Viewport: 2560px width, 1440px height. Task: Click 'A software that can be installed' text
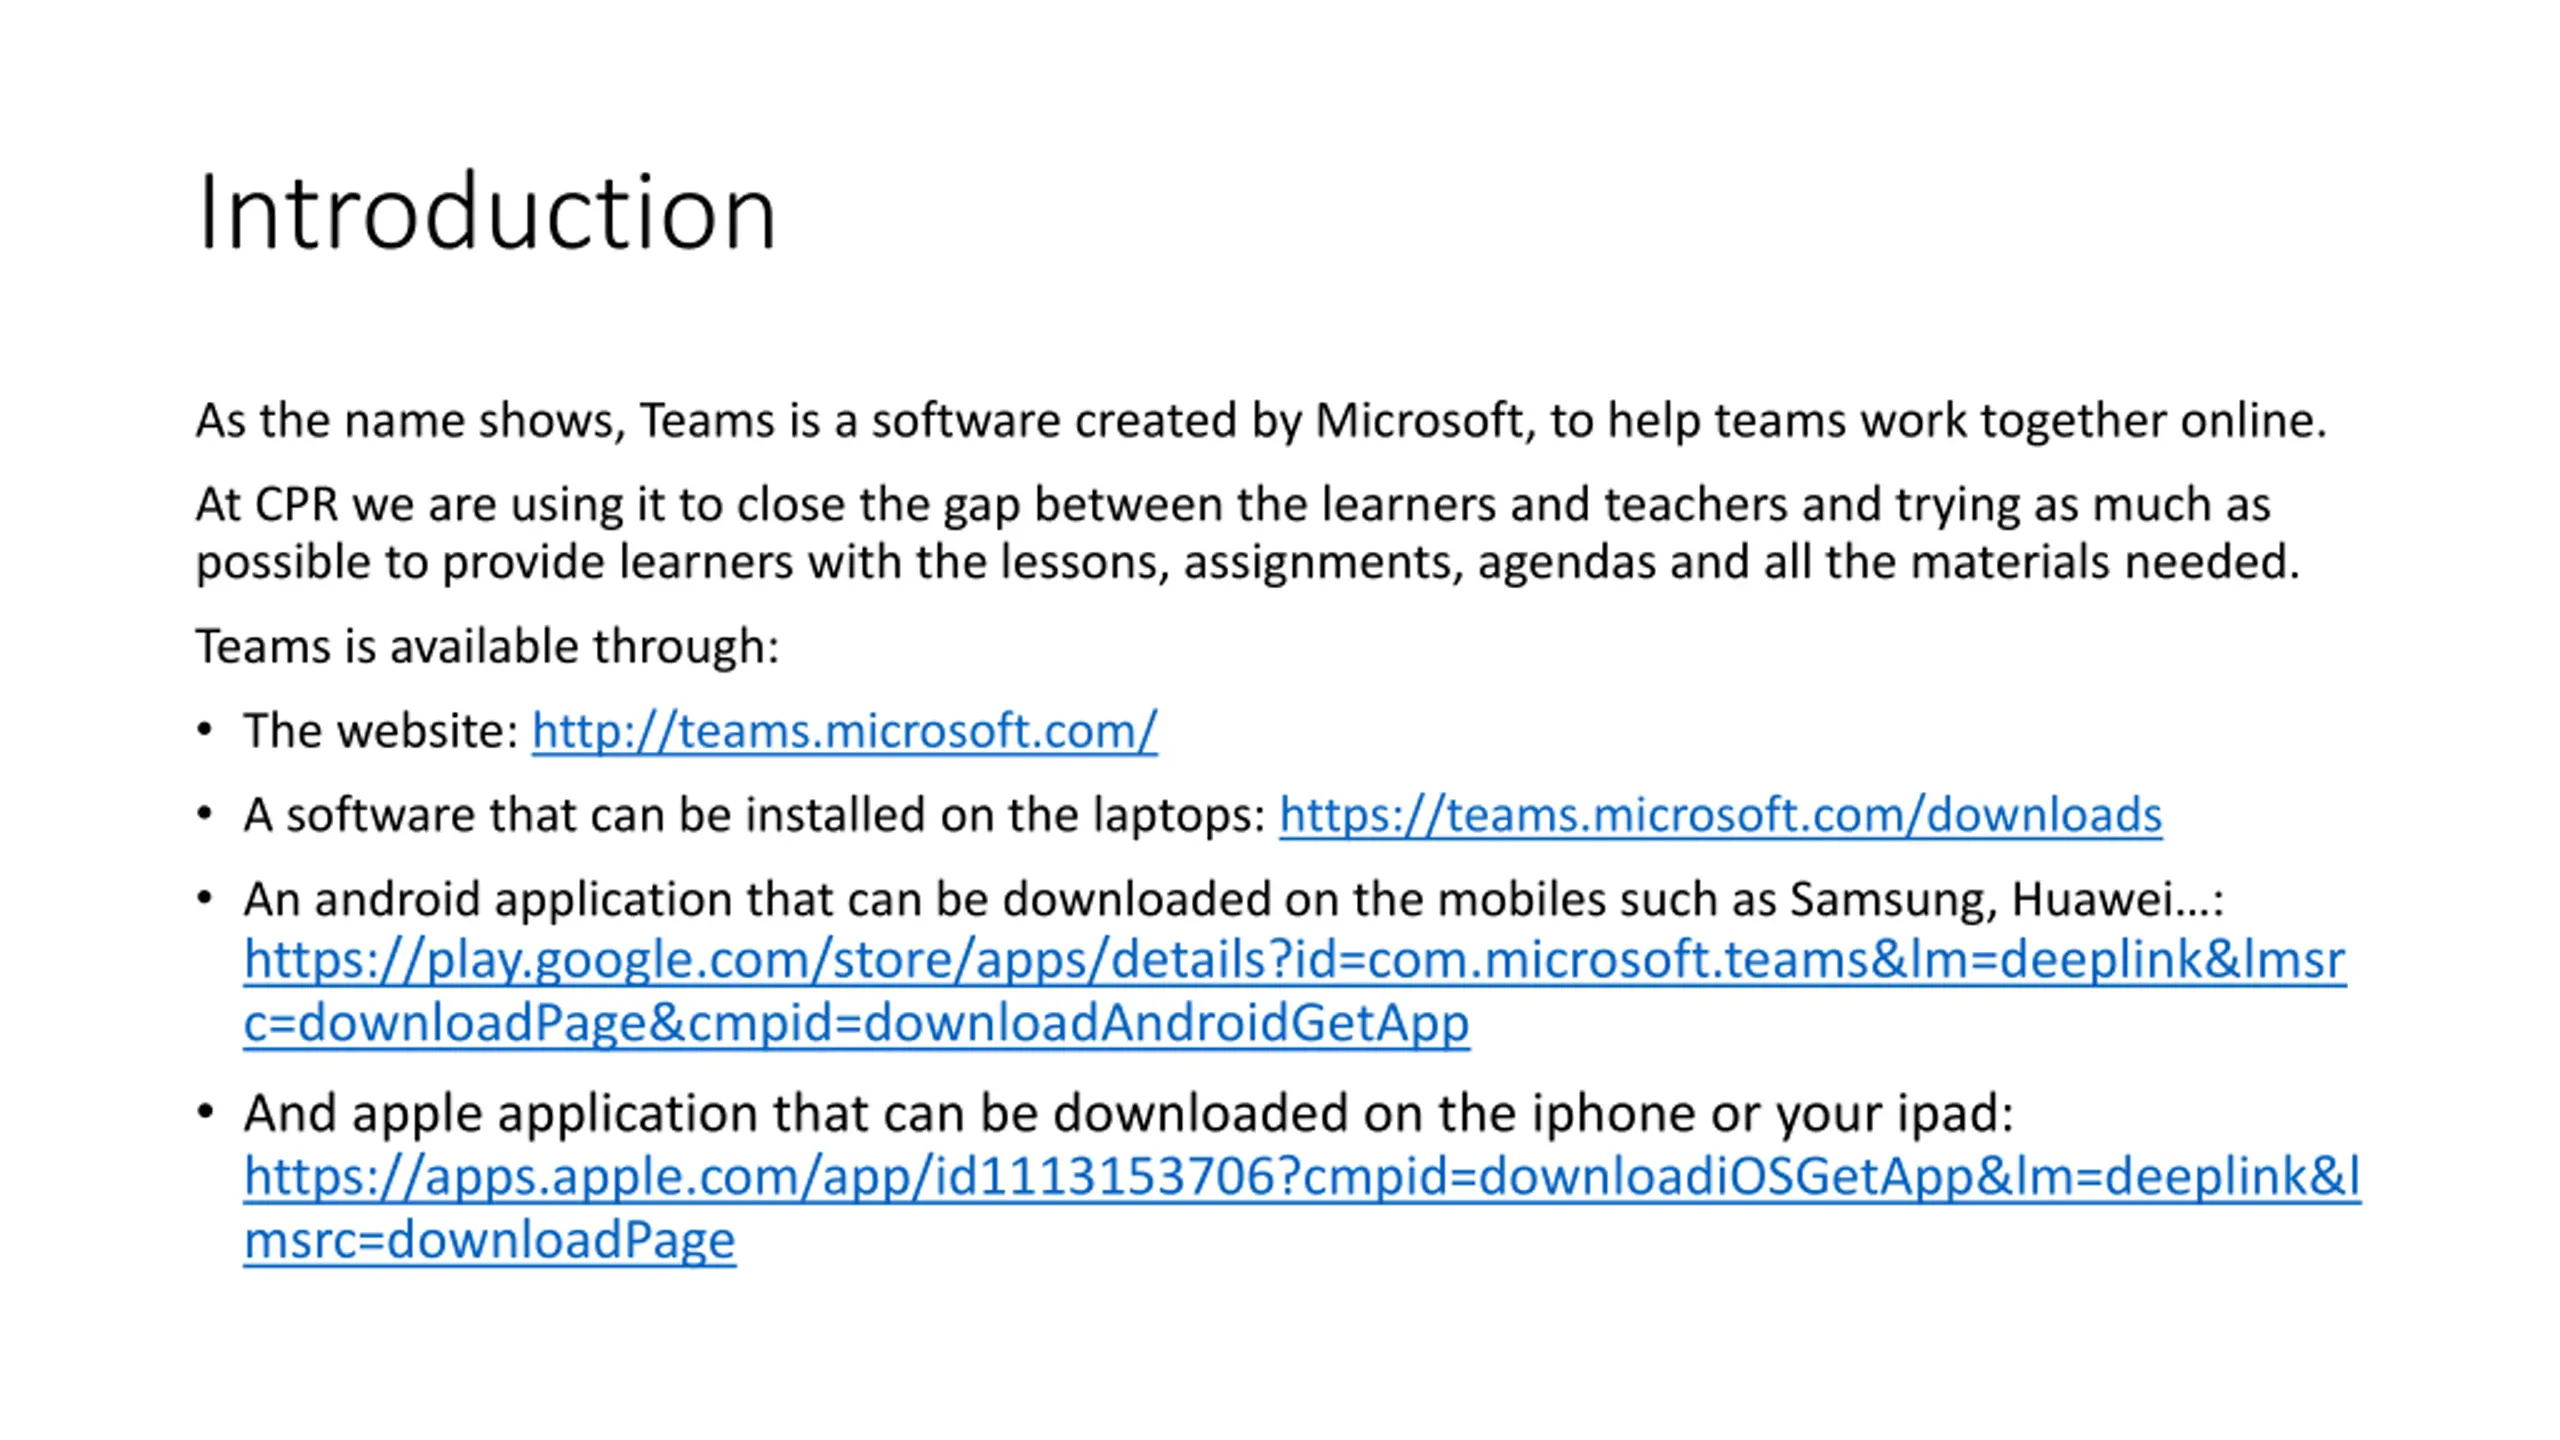755,814
